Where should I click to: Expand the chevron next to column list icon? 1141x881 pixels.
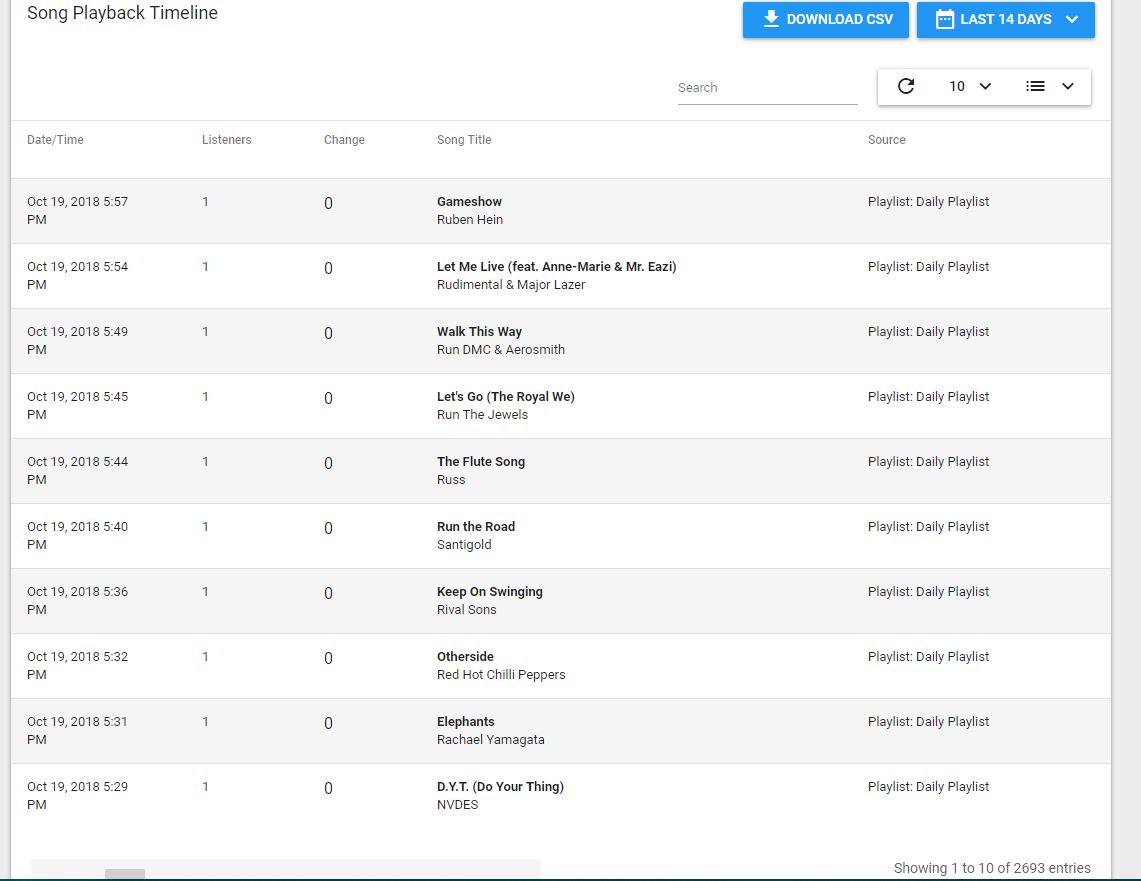[x=1068, y=87]
